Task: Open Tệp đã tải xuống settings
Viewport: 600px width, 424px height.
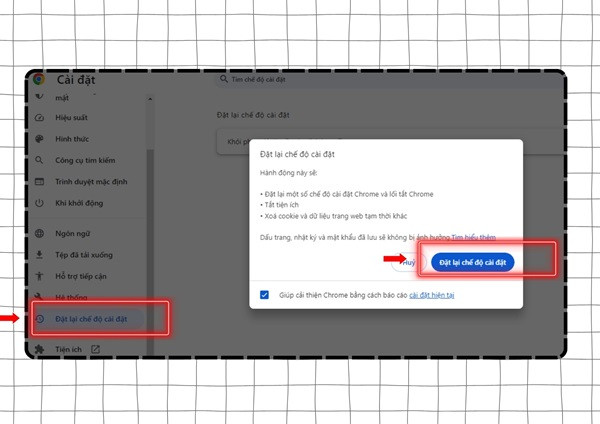Action: [x=84, y=255]
